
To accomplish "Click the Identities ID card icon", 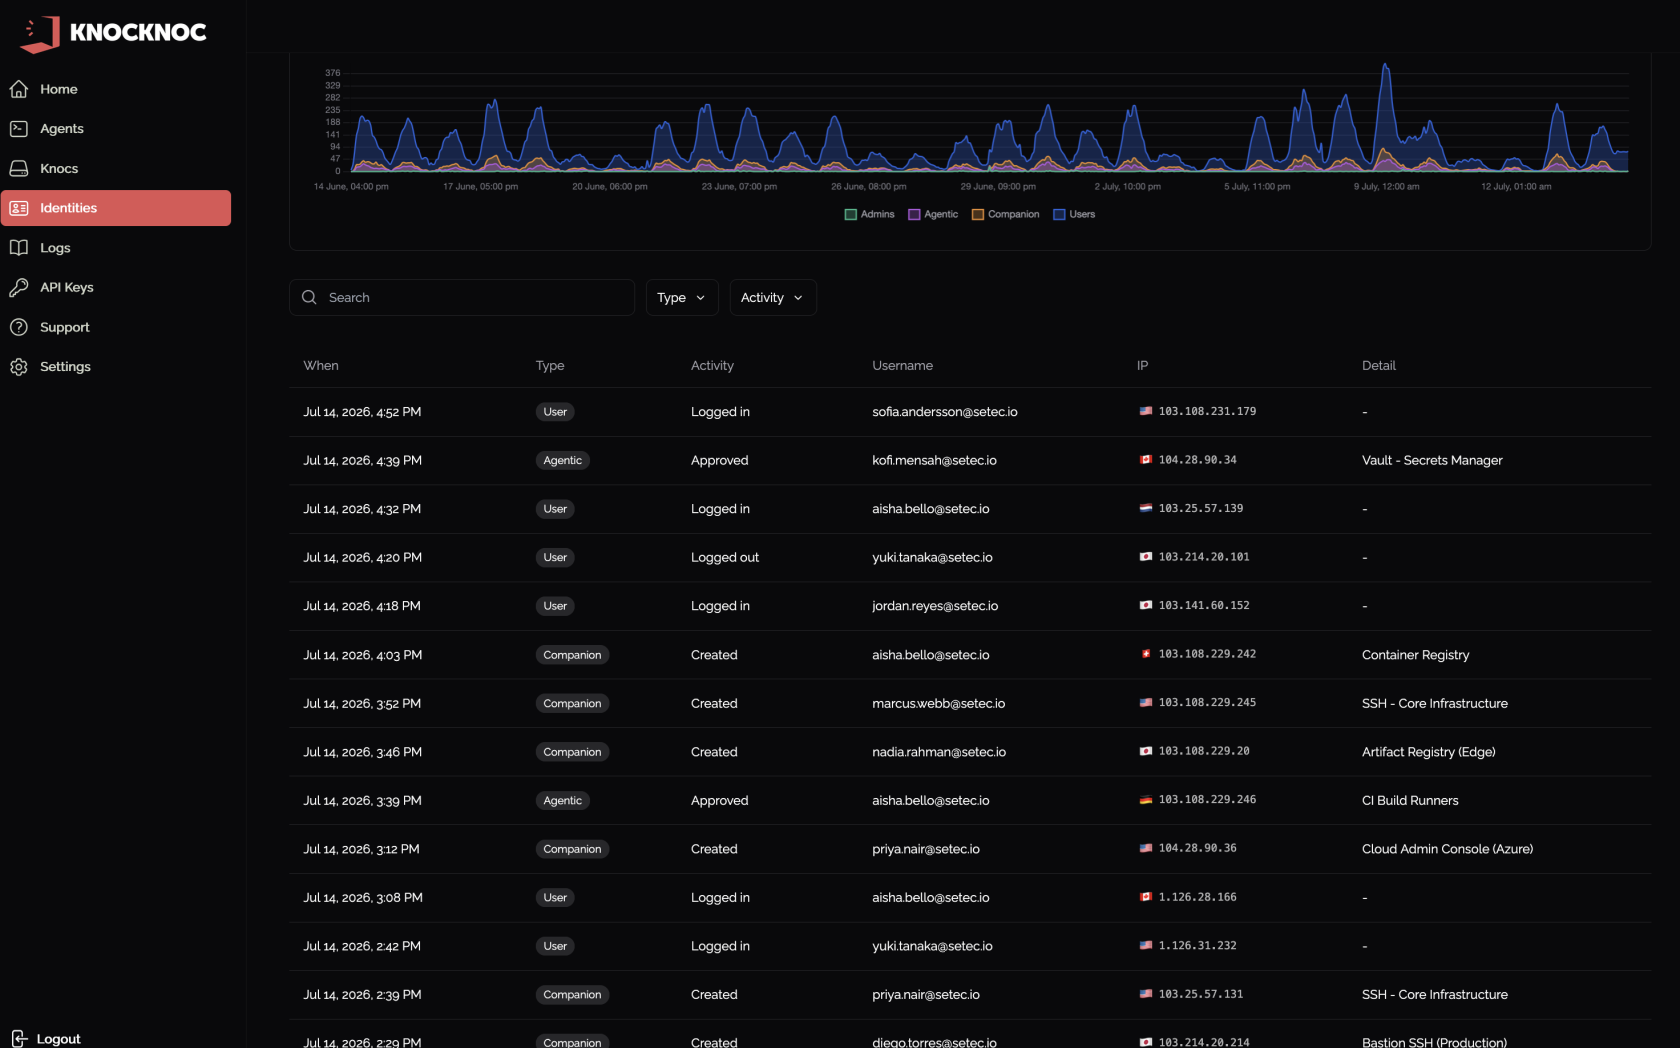I will click(x=19, y=208).
